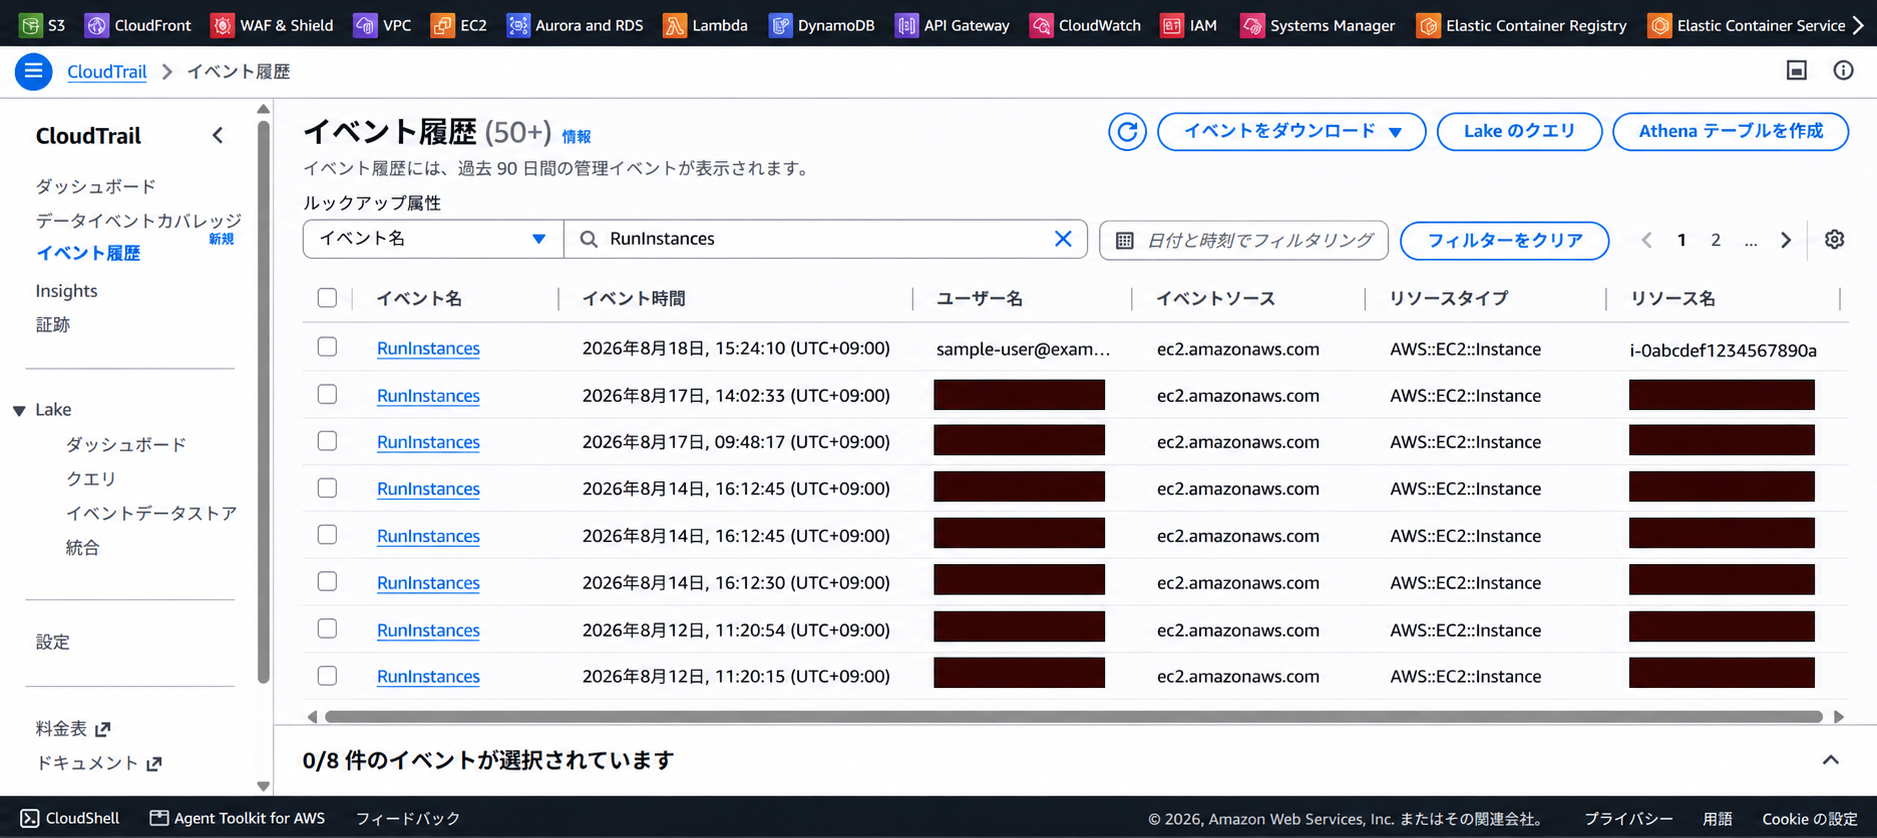Open EC2 service shortcut
The image size is (1877, 838).
[x=458, y=25]
